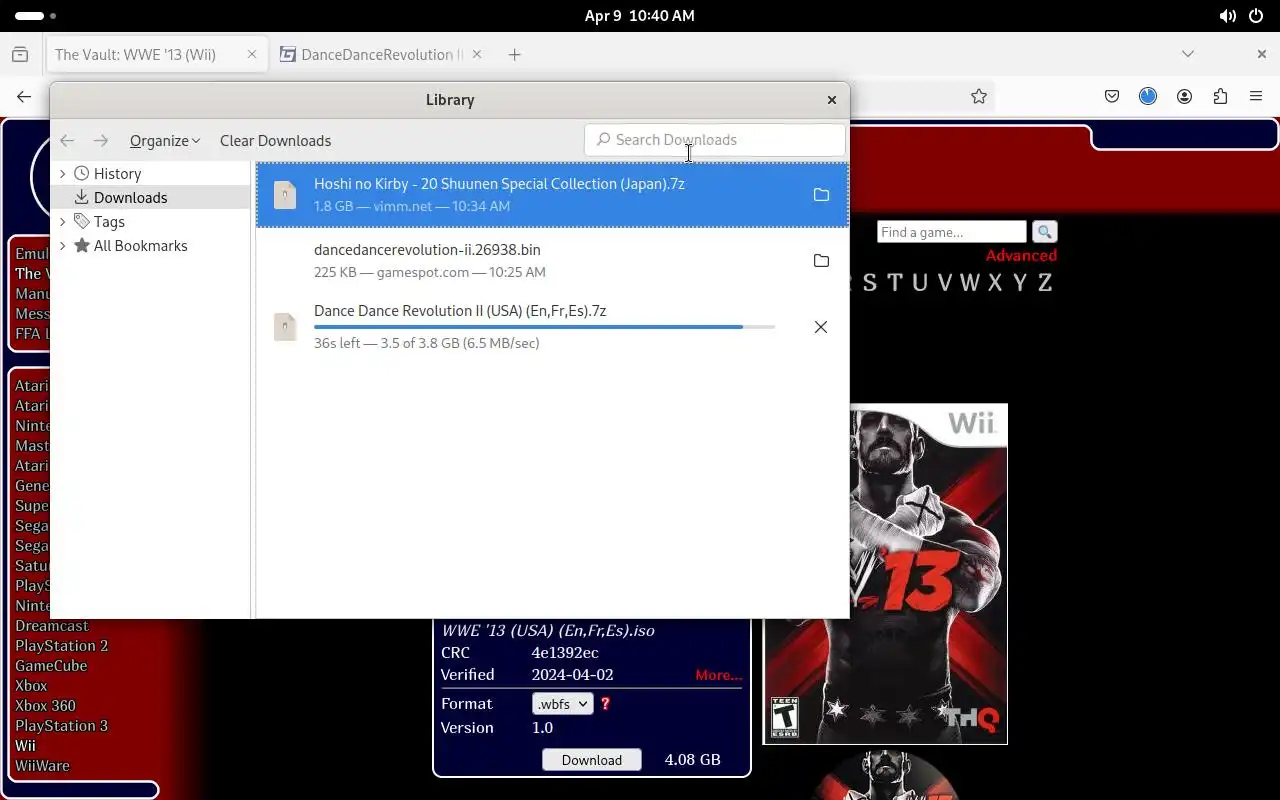
Task: Select the Hoshi no Kirby download entry
Action: [552, 195]
